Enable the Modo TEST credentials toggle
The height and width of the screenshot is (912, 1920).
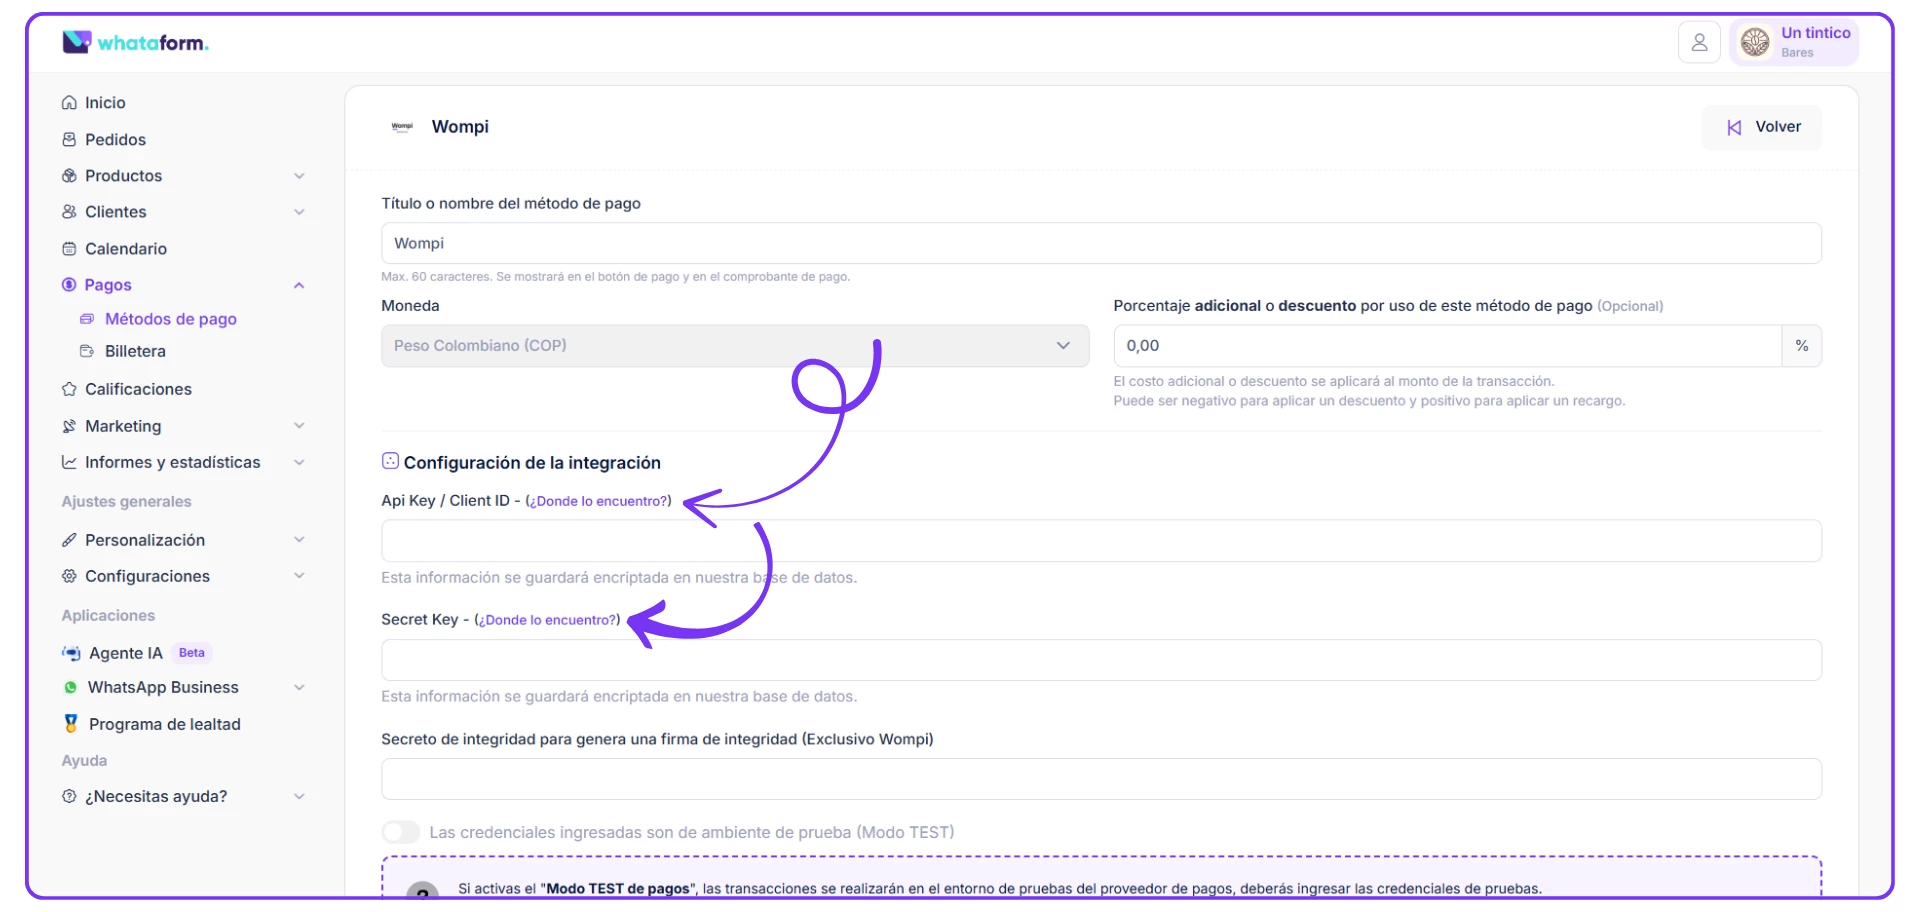click(x=401, y=832)
